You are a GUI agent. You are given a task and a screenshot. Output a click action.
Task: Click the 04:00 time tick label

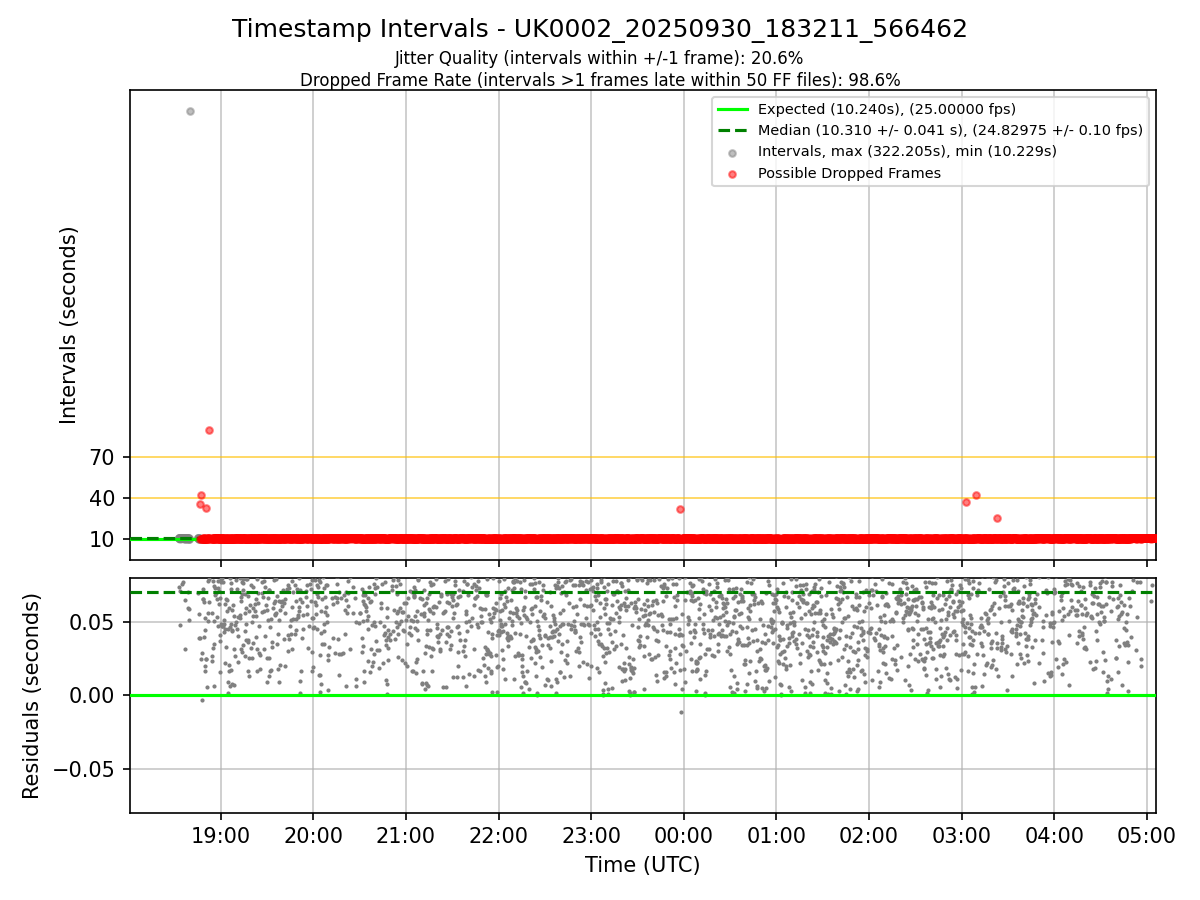[x=1053, y=834]
